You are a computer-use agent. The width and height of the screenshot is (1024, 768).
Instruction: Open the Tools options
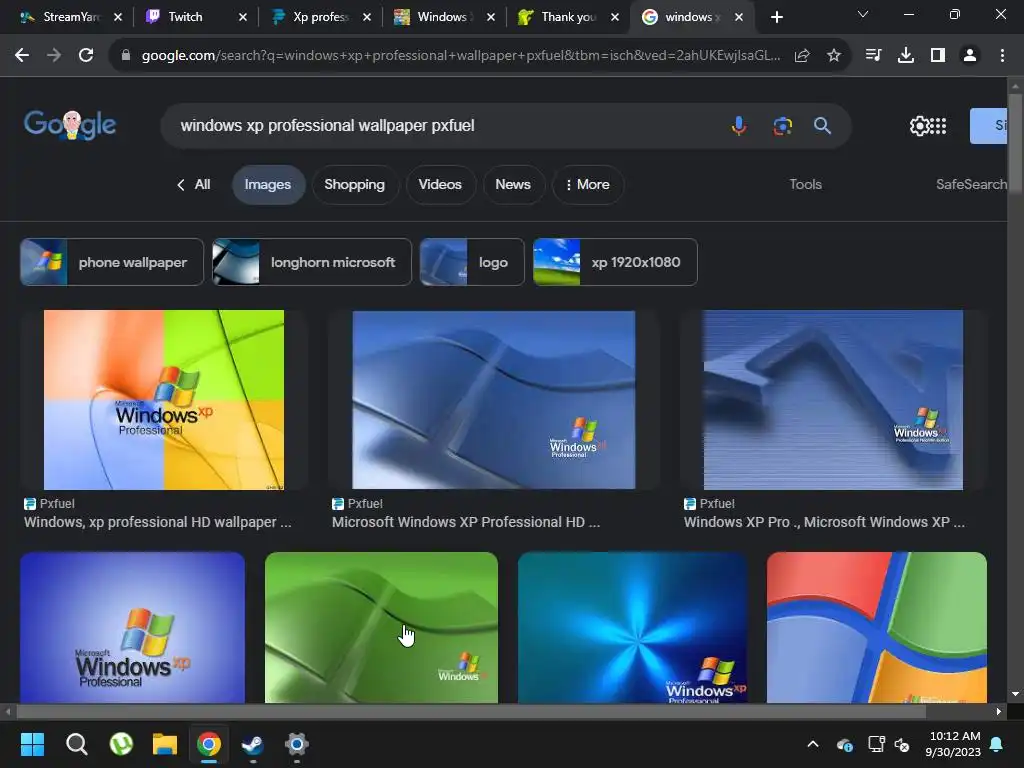point(805,184)
